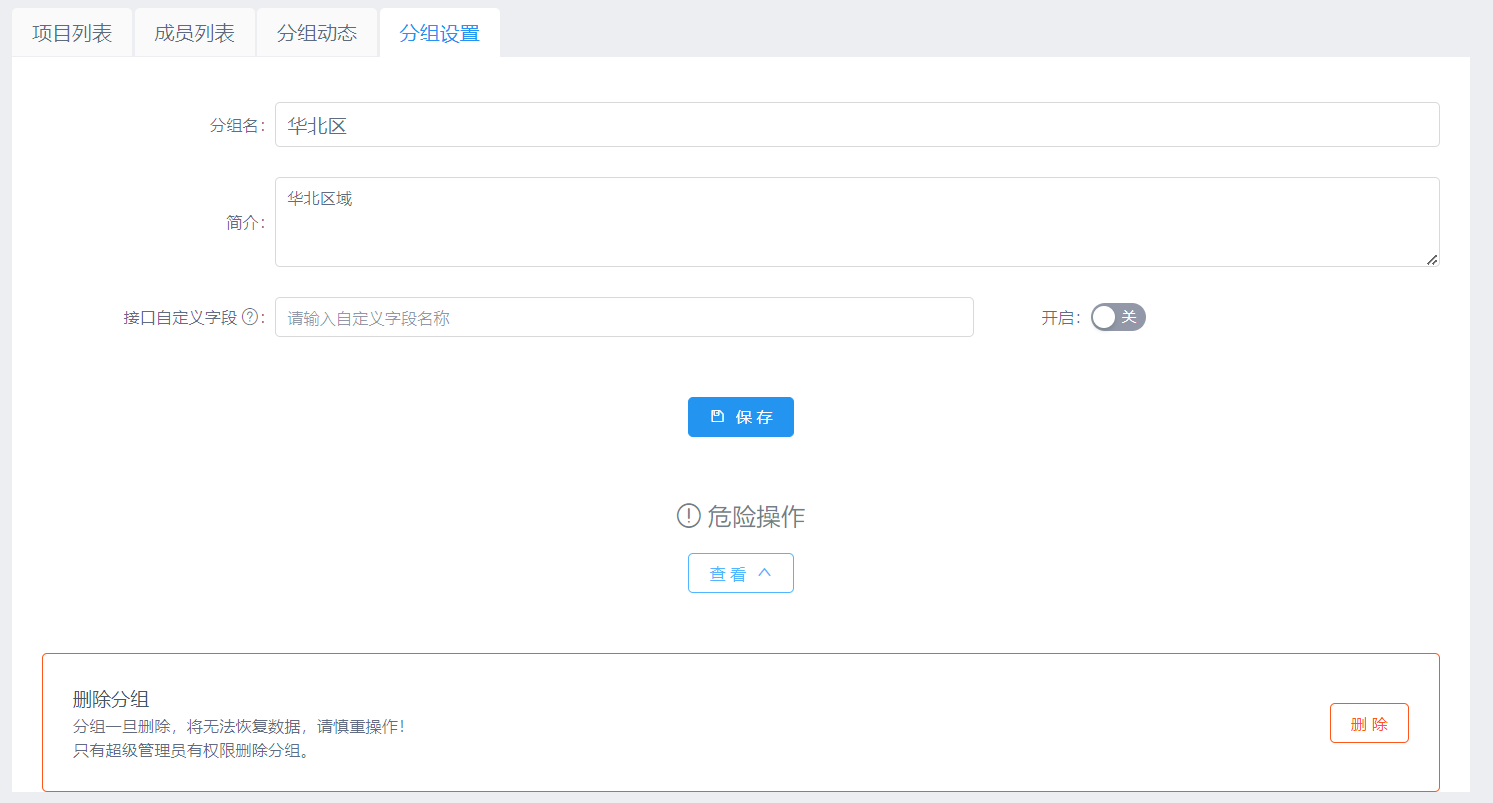Click the exclamation icon next to 危险操作

point(688,516)
